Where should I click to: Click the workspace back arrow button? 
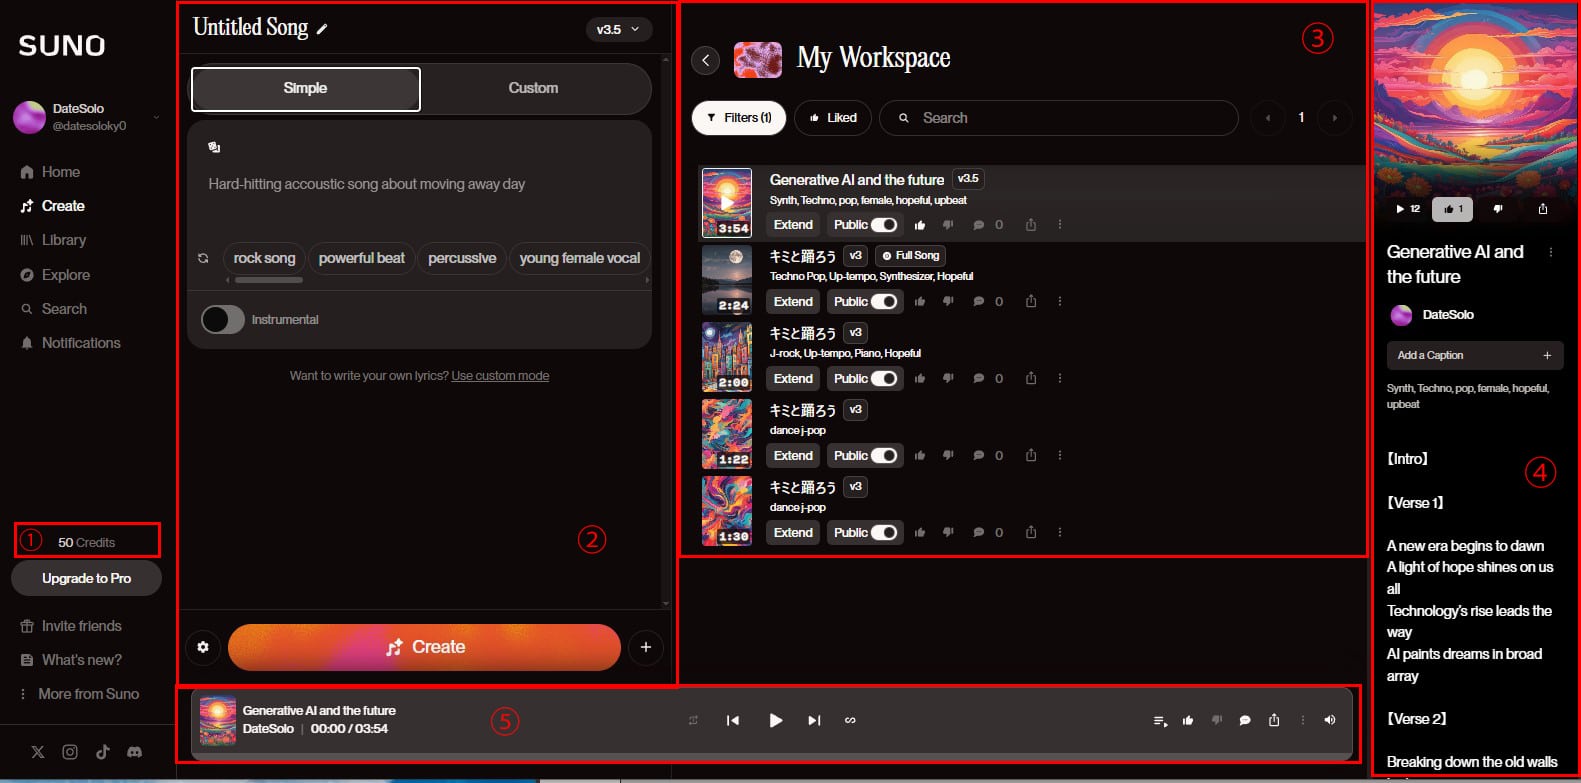coord(706,60)
